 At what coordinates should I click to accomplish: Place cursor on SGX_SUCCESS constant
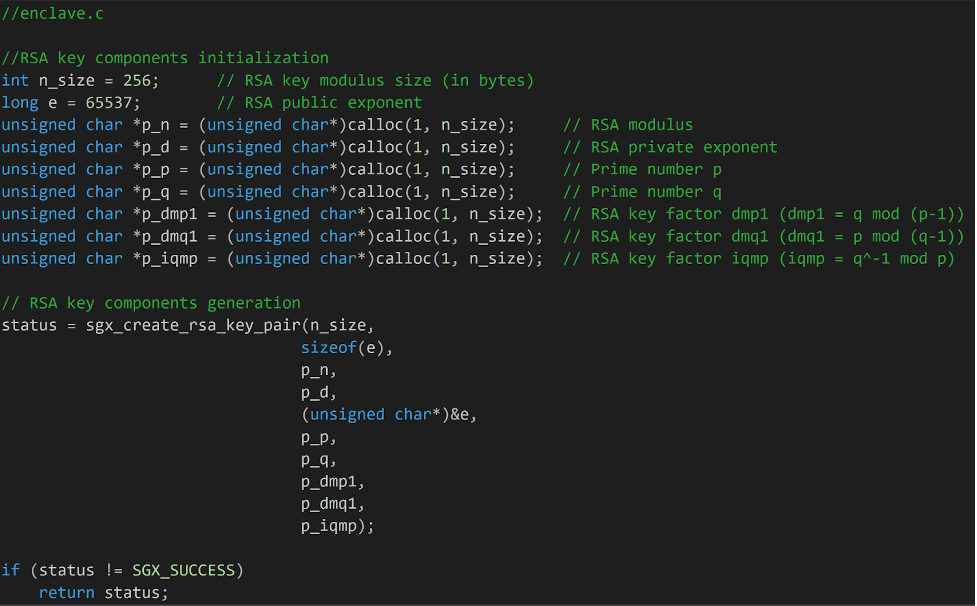click(184, 570)
